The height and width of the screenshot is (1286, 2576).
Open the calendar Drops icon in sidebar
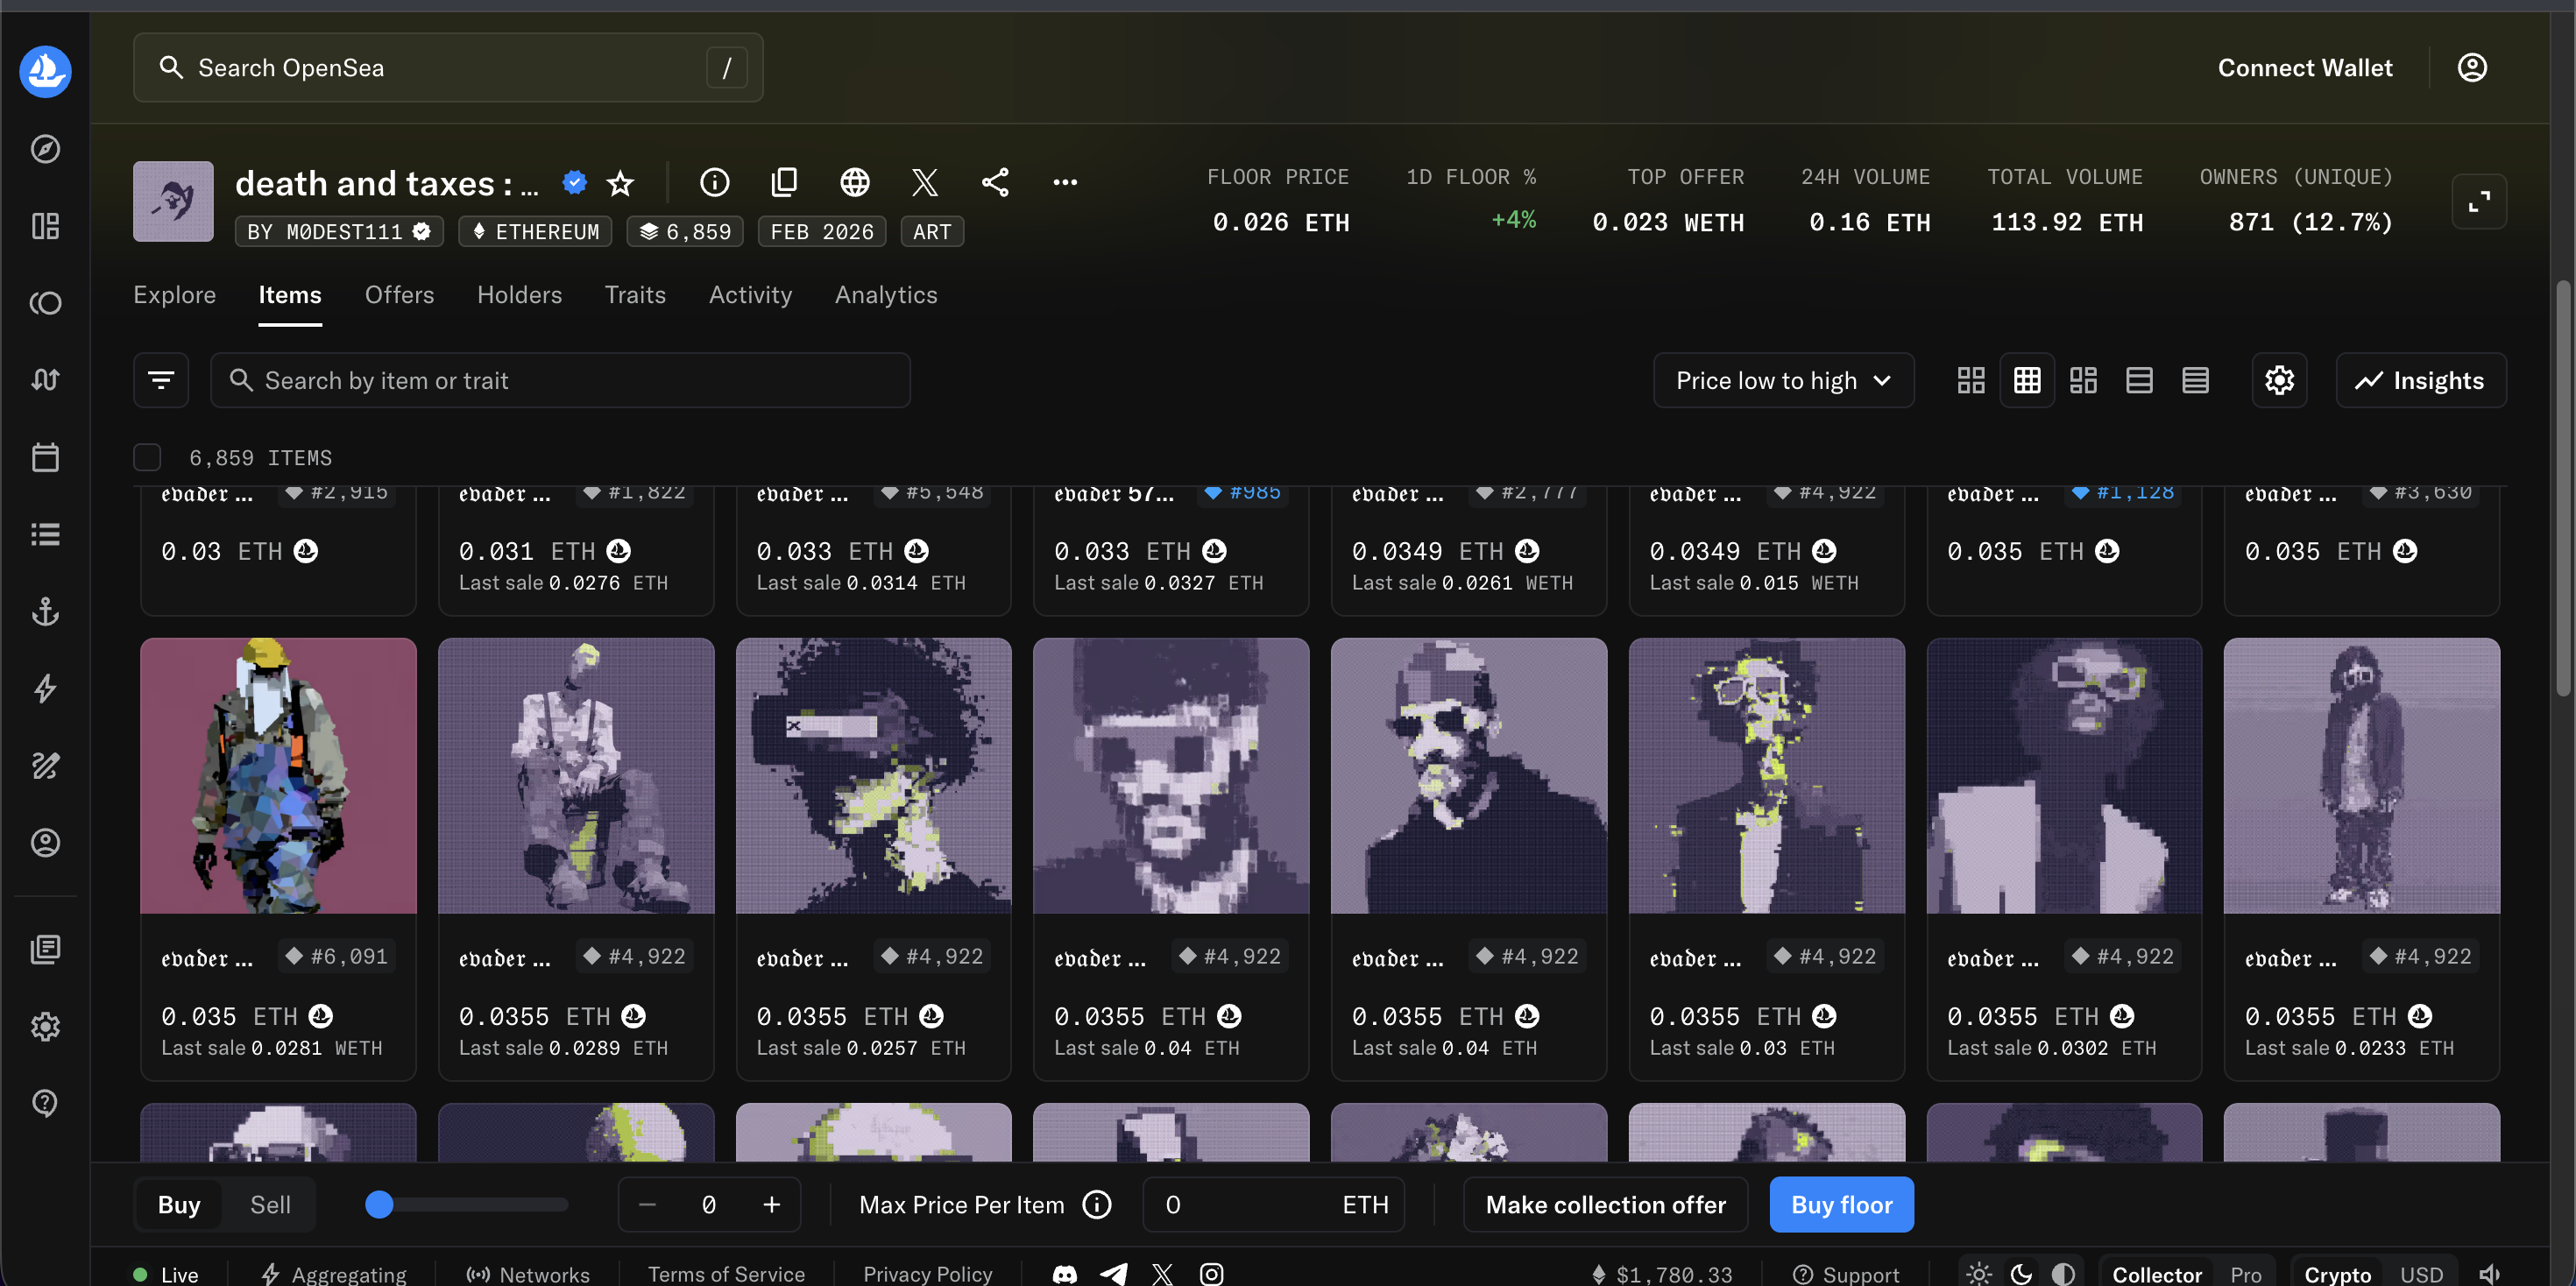click(x=45, y=457)
